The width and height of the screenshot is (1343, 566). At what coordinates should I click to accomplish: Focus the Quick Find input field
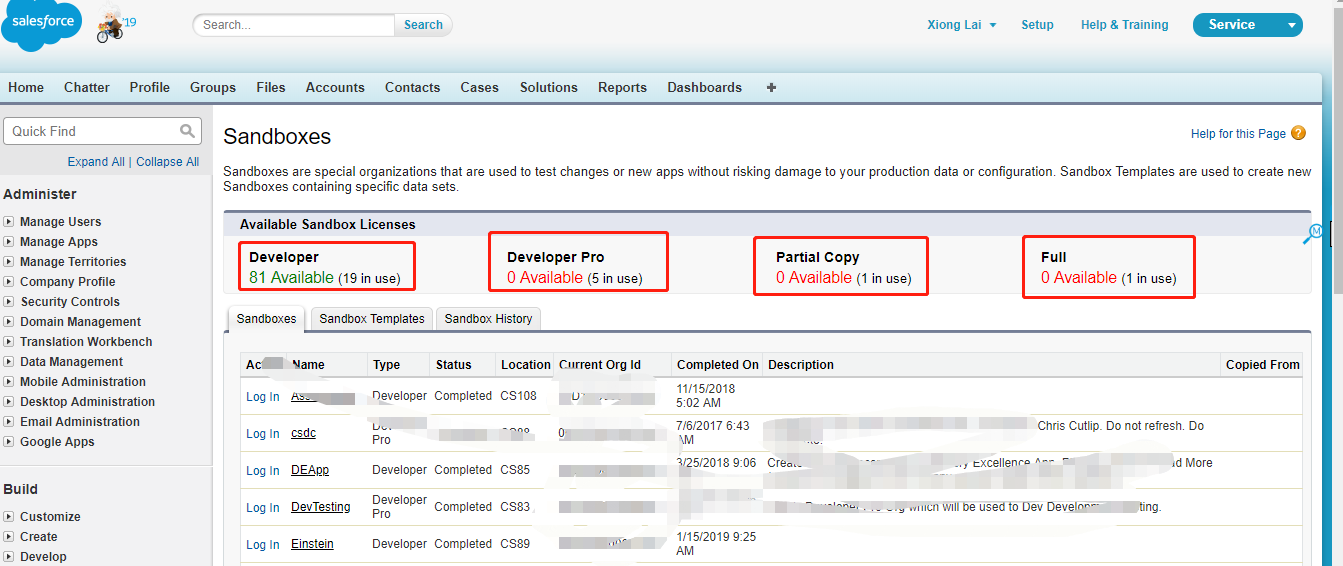103,131
